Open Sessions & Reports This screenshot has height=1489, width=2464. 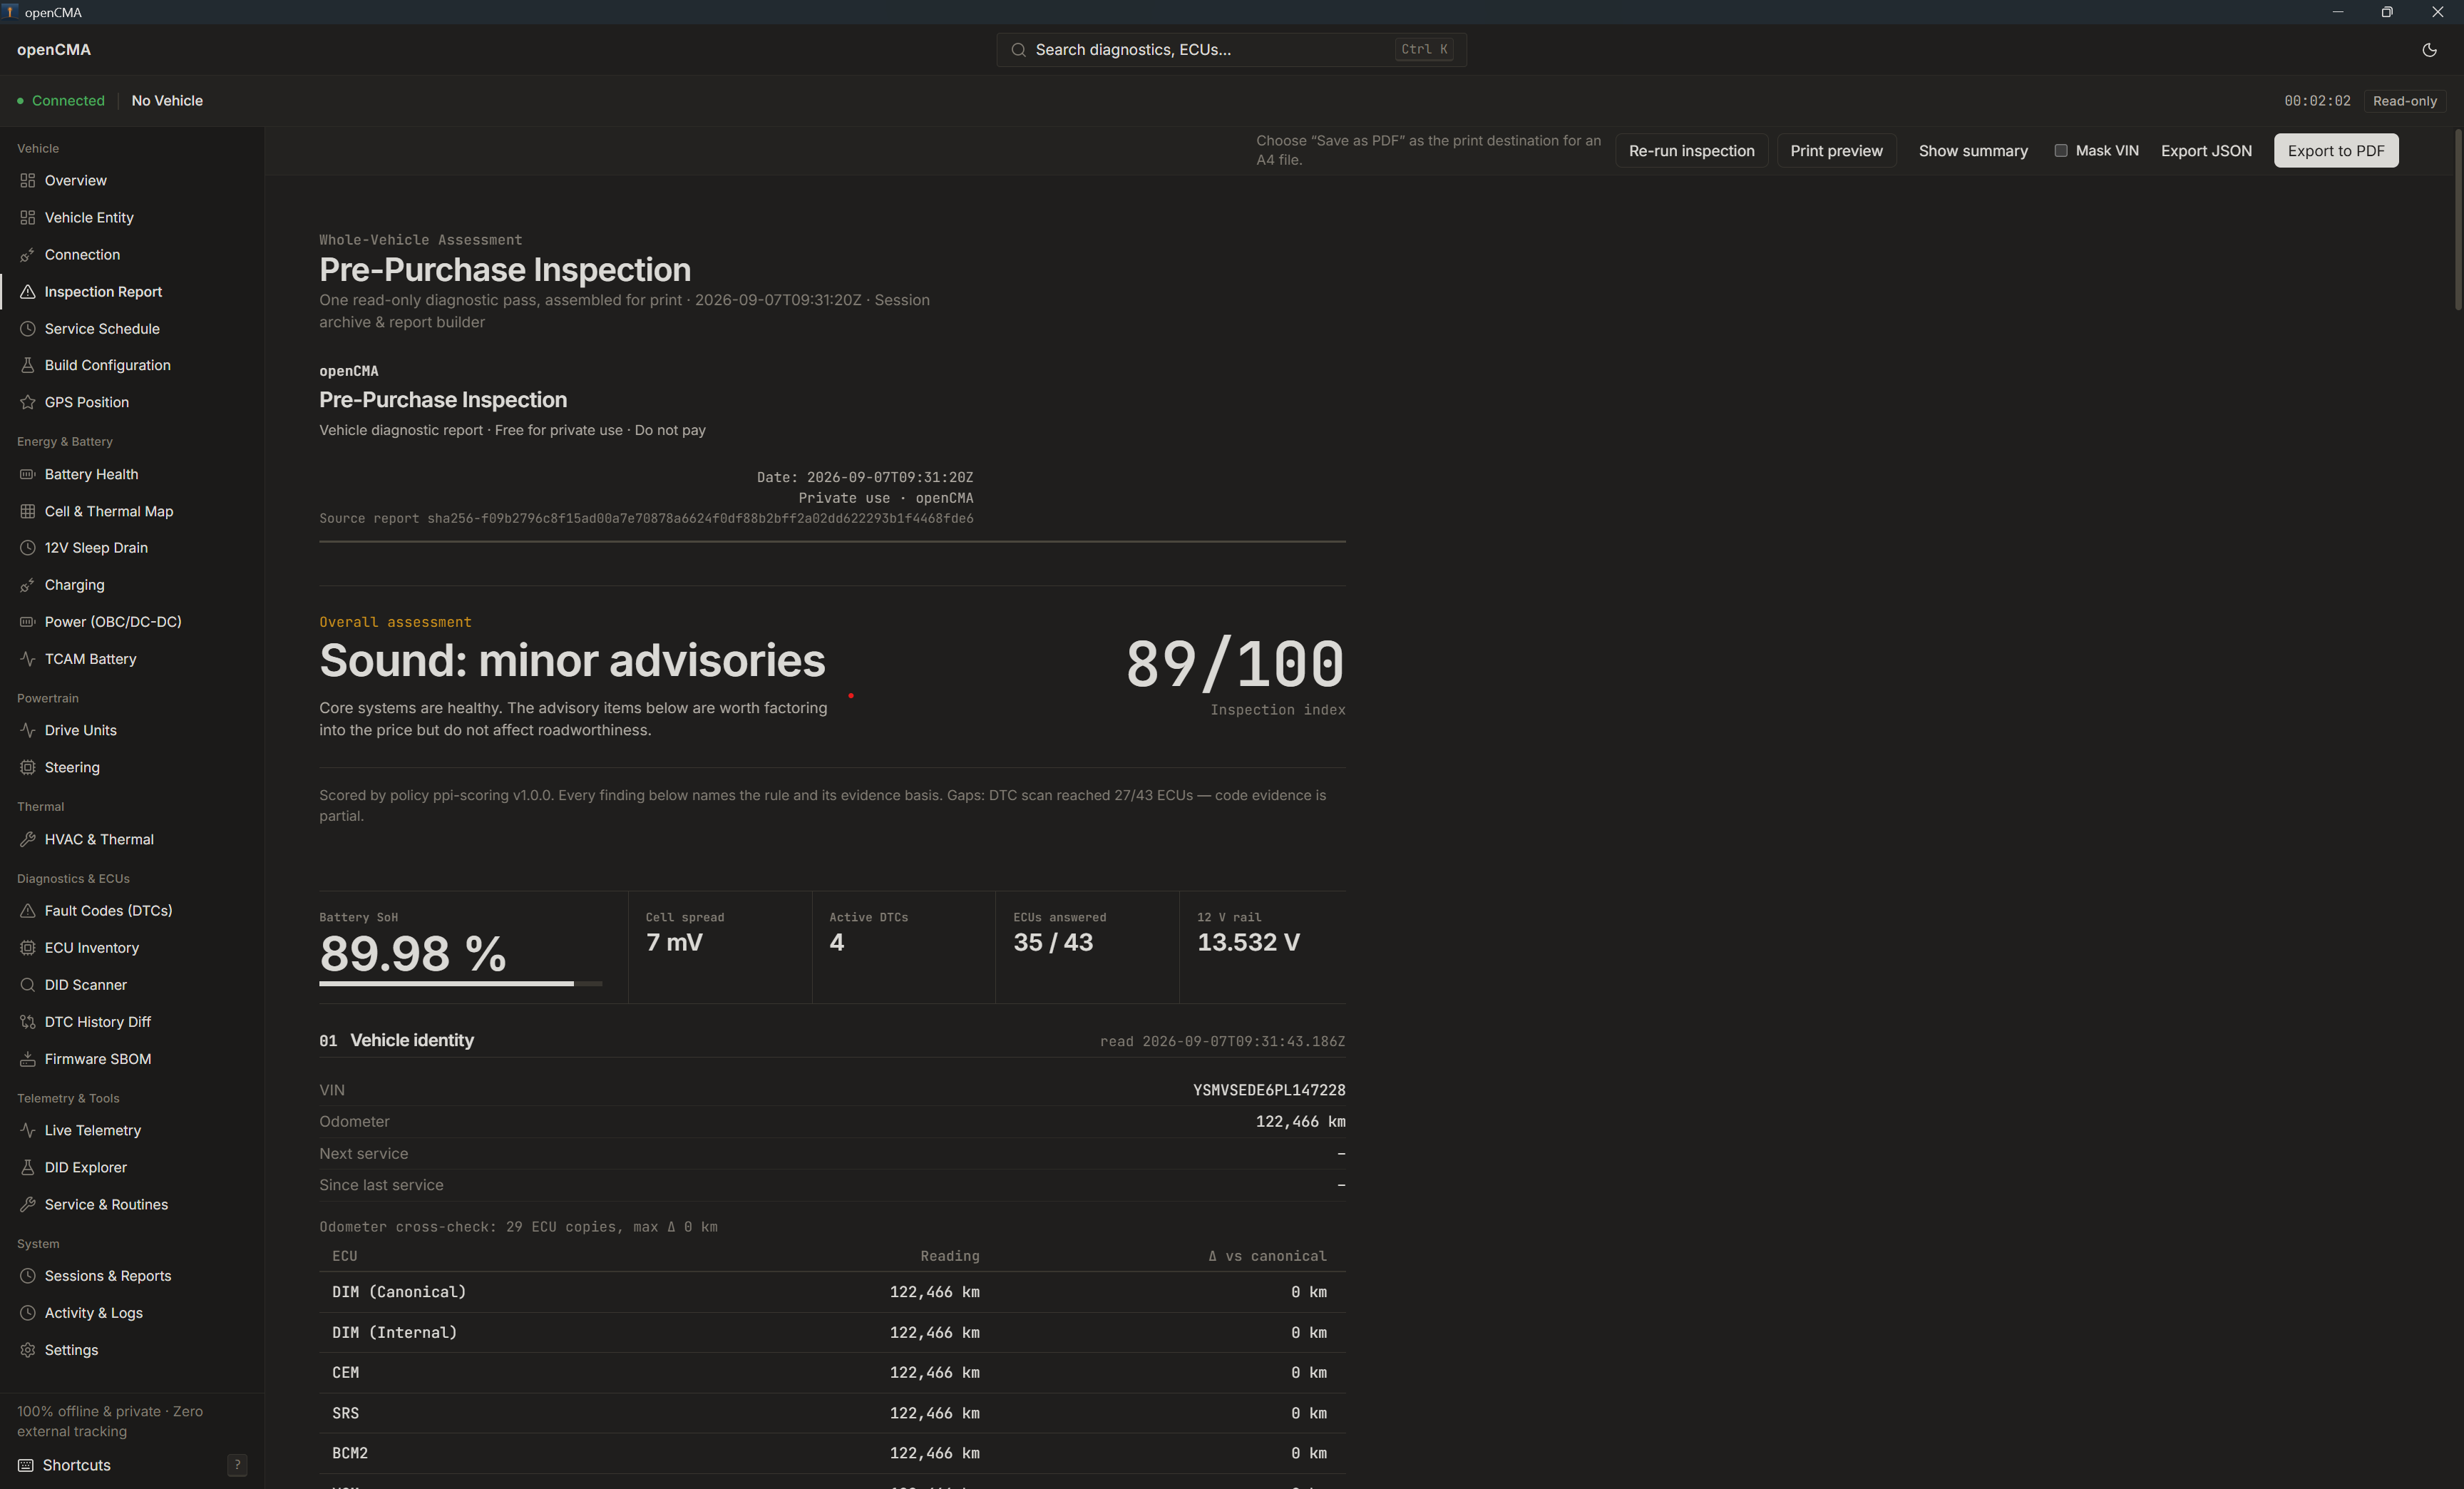pyautogui.click(x=132, y=1276)
